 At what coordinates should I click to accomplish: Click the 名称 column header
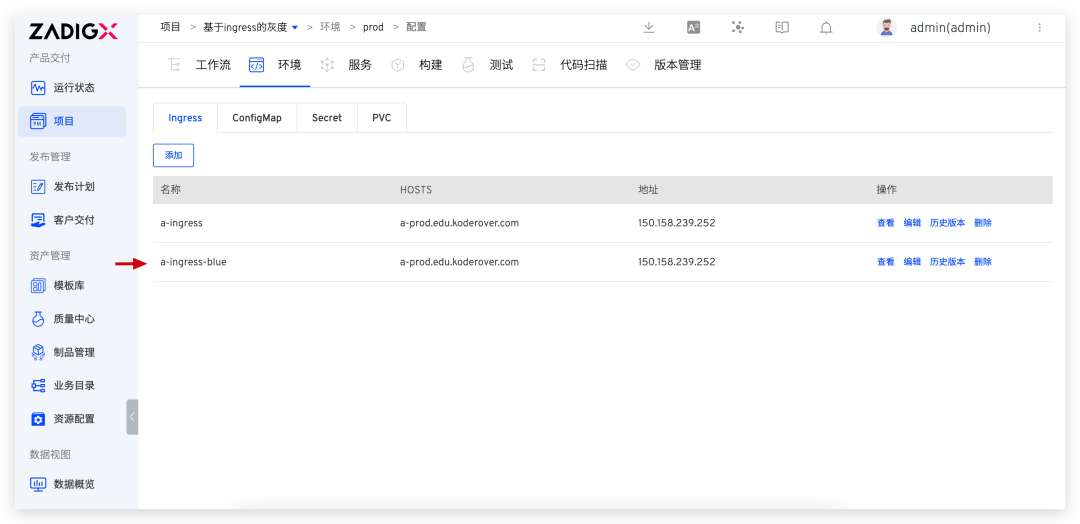[x=170, y=190]
